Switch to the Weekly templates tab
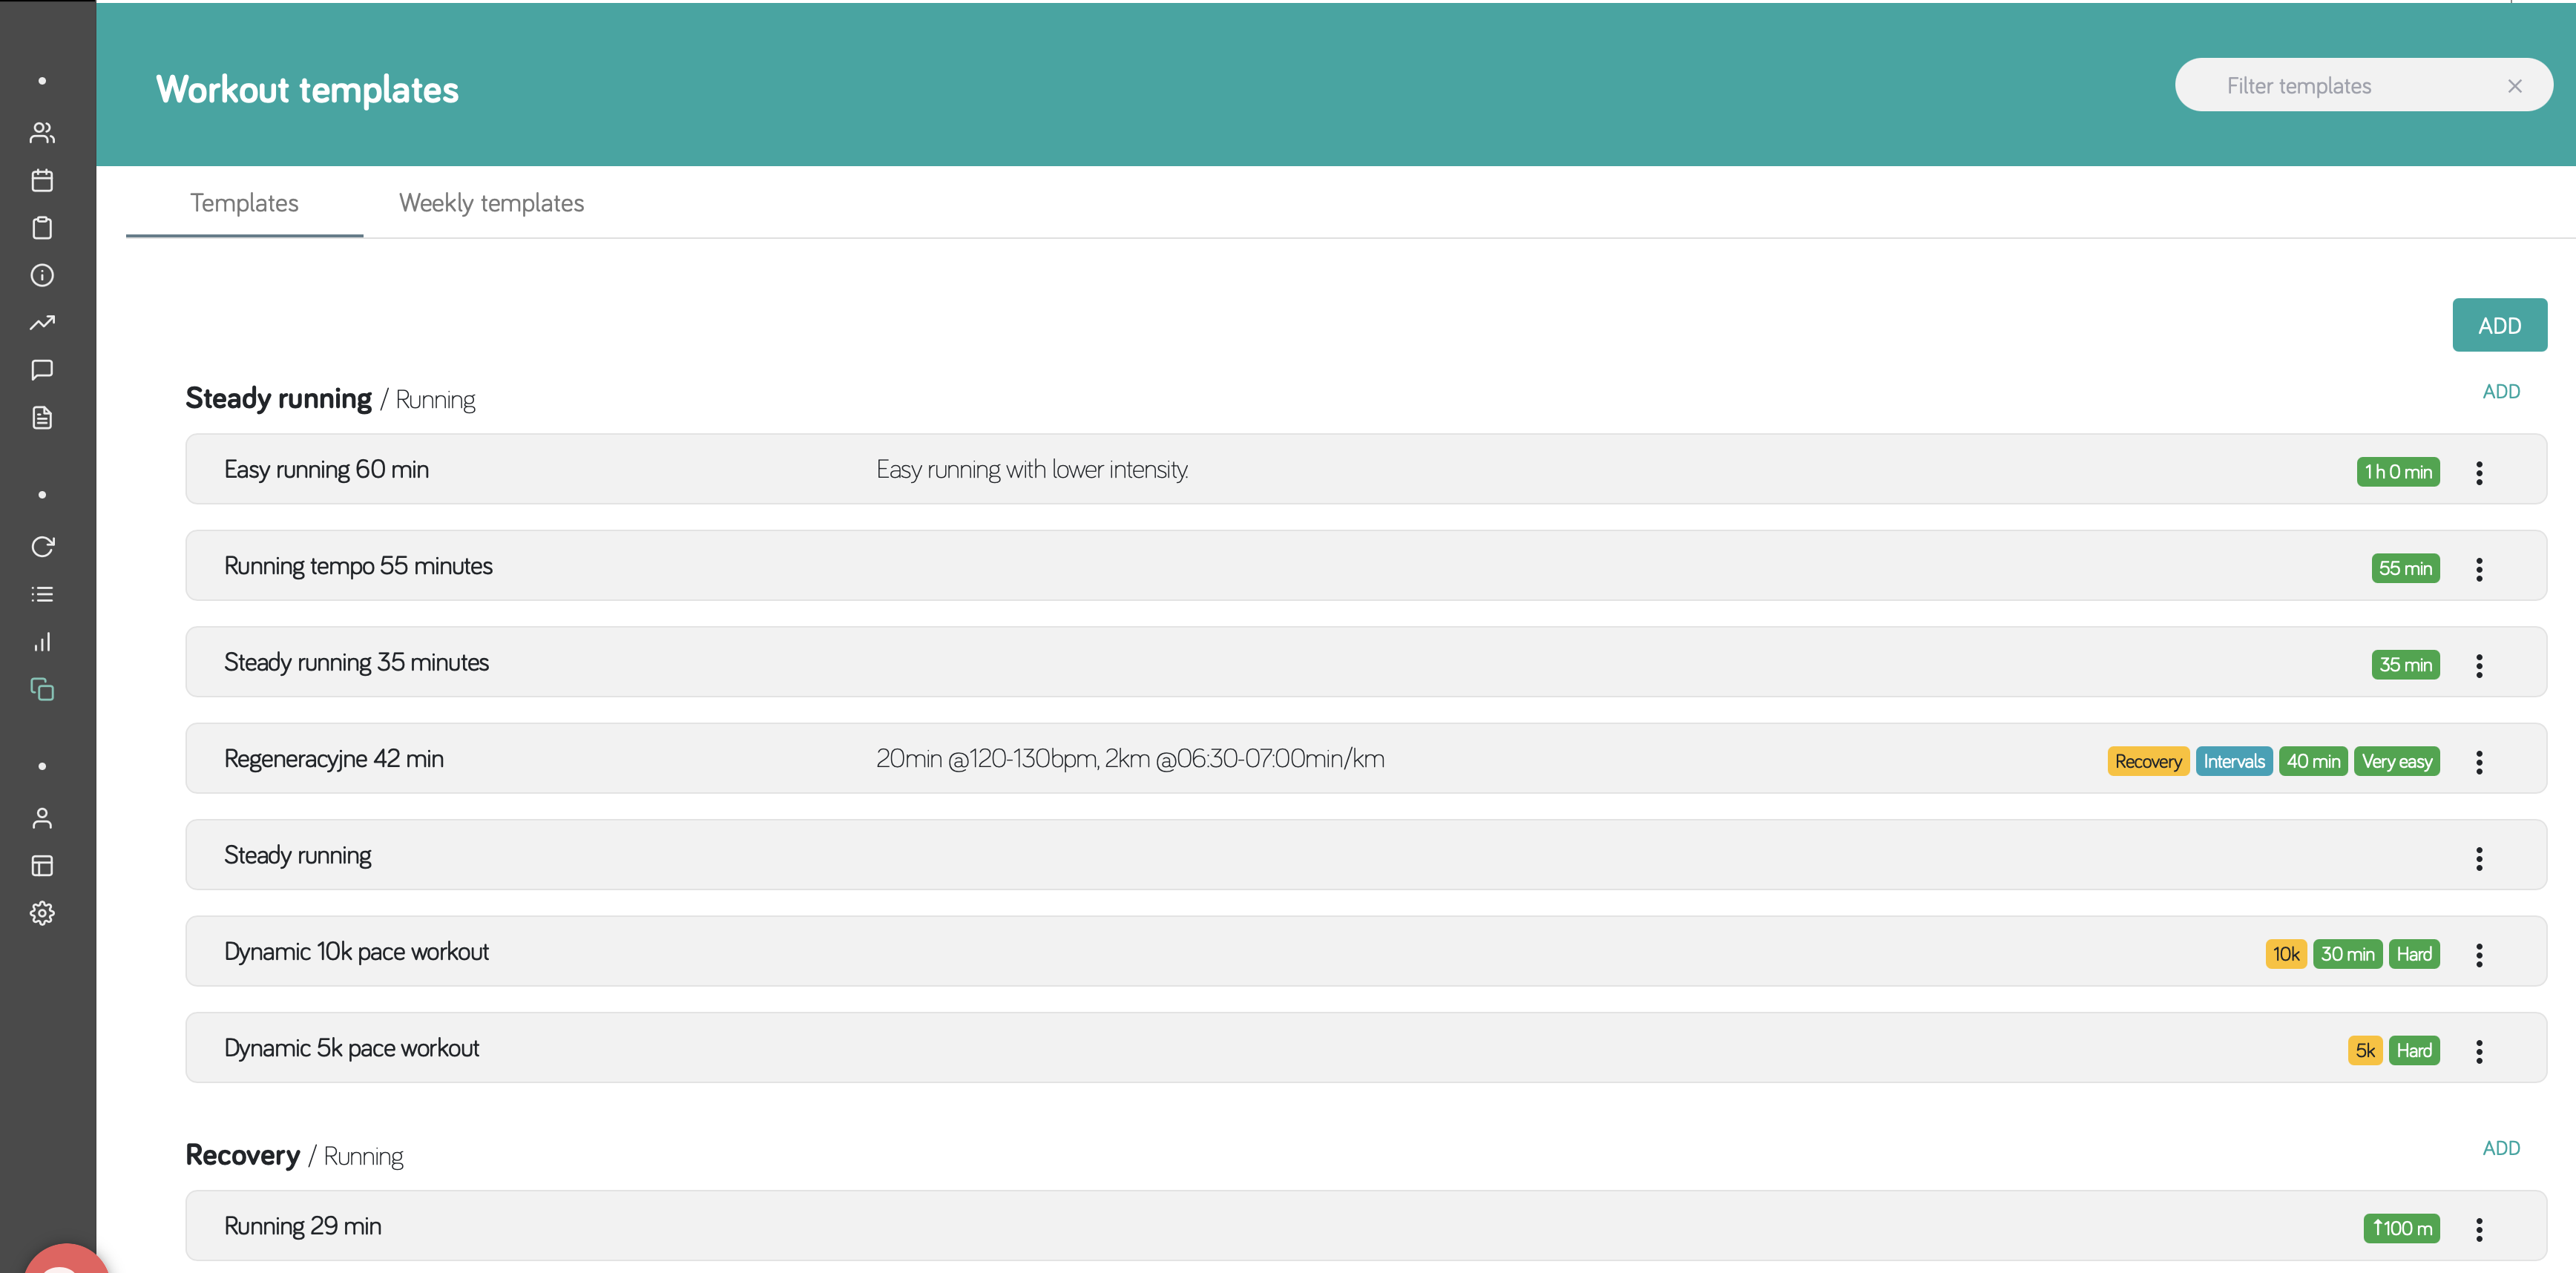This screenshot has height=1273, width=2576. point(491,203)
